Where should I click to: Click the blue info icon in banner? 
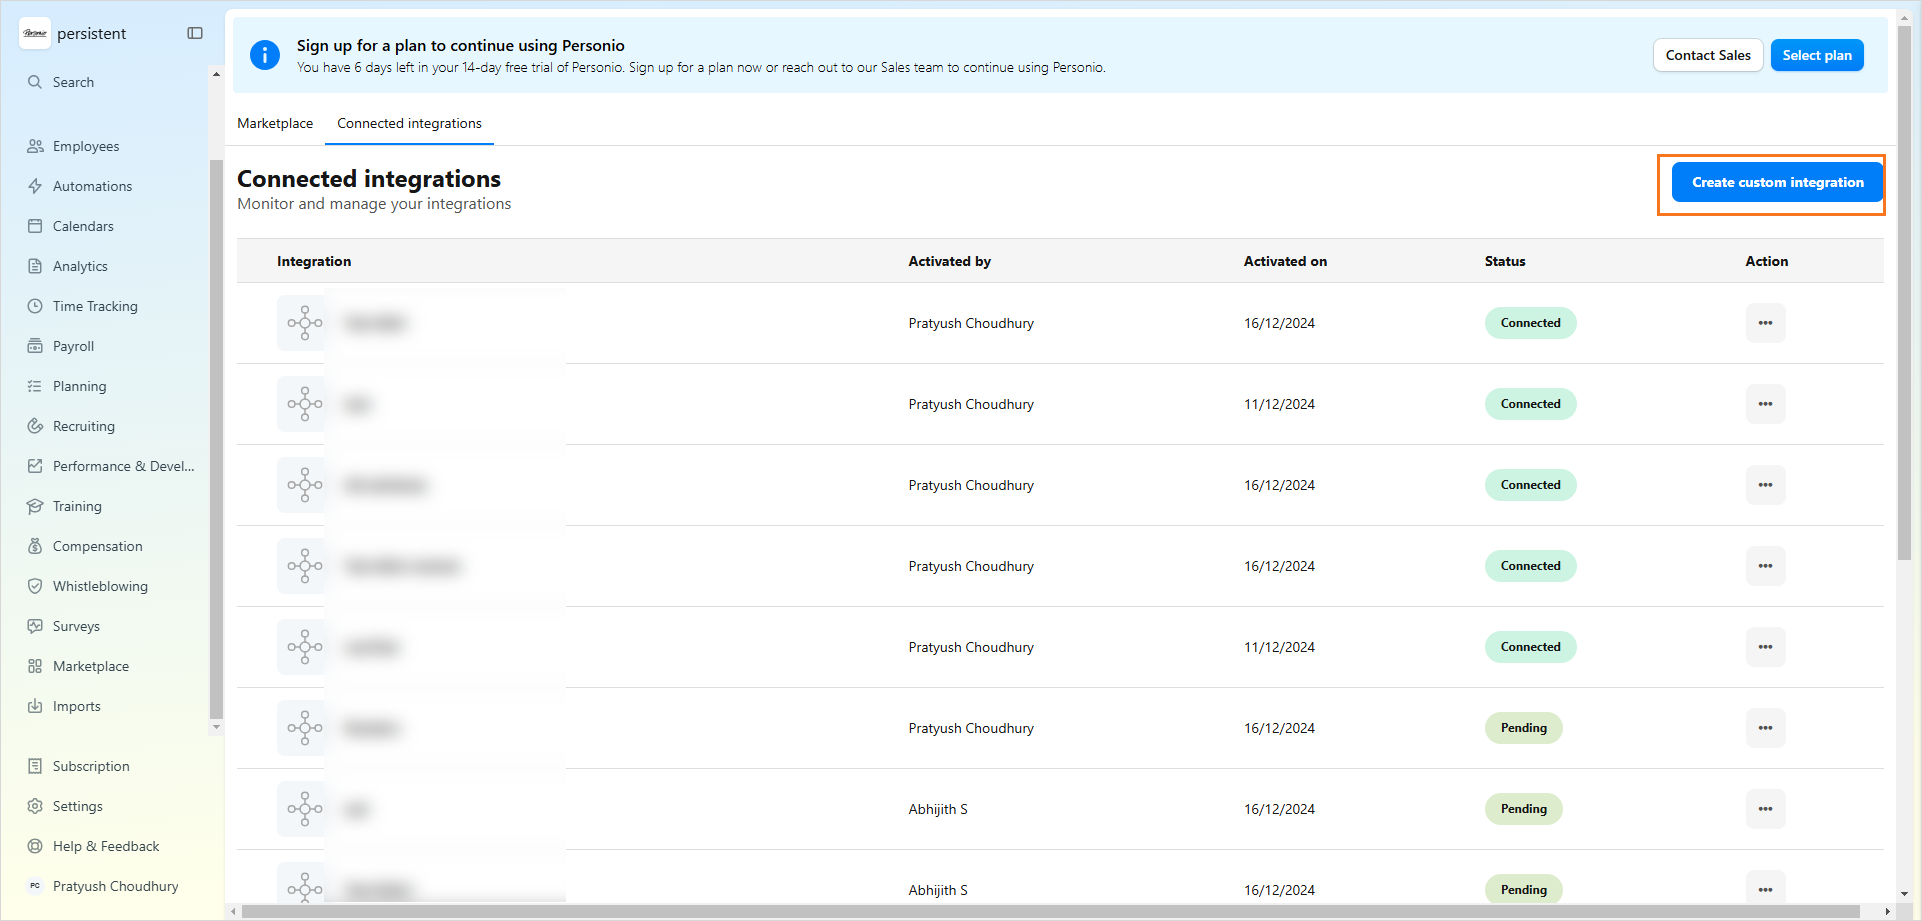click(x=265, y=55)
